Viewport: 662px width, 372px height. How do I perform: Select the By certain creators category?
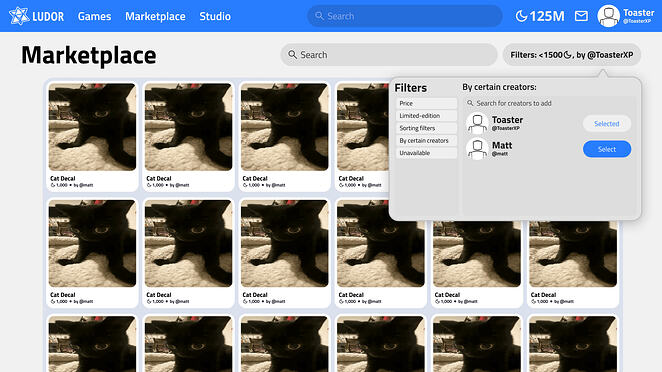pyautogui.click(x=426, y=141)
